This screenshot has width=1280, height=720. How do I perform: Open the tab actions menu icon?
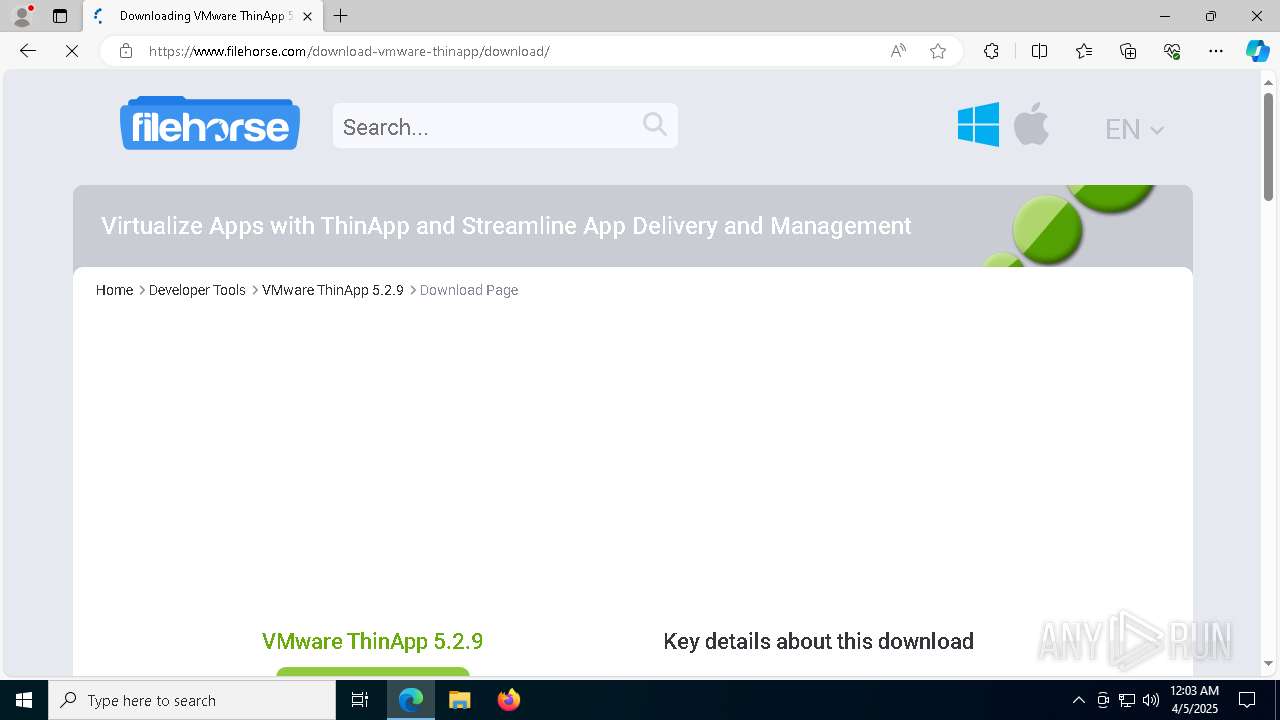coord(60,16)
